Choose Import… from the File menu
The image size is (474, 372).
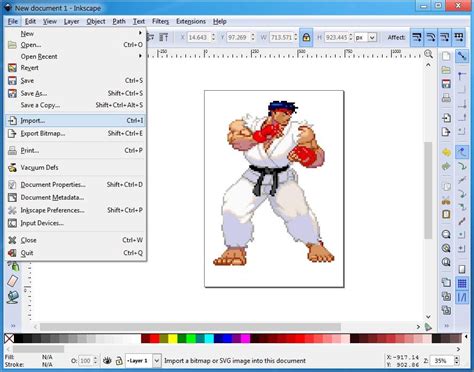pos(76,121)
